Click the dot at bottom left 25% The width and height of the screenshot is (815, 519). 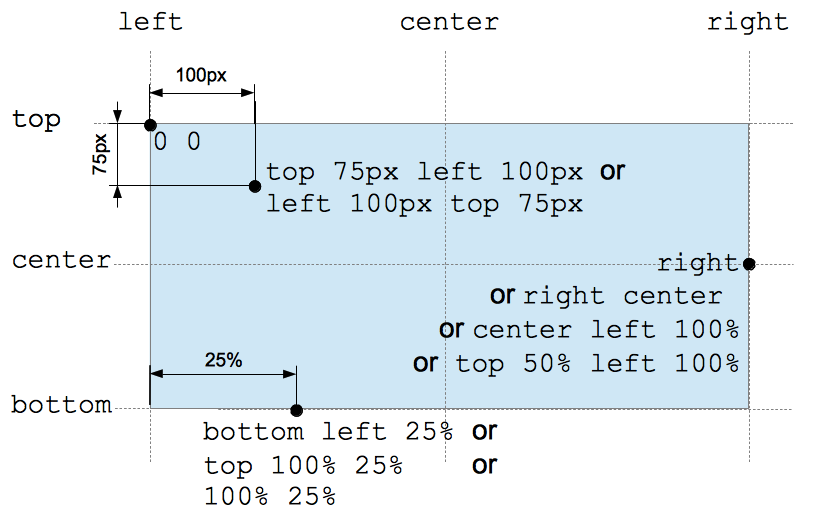(296, 410)
